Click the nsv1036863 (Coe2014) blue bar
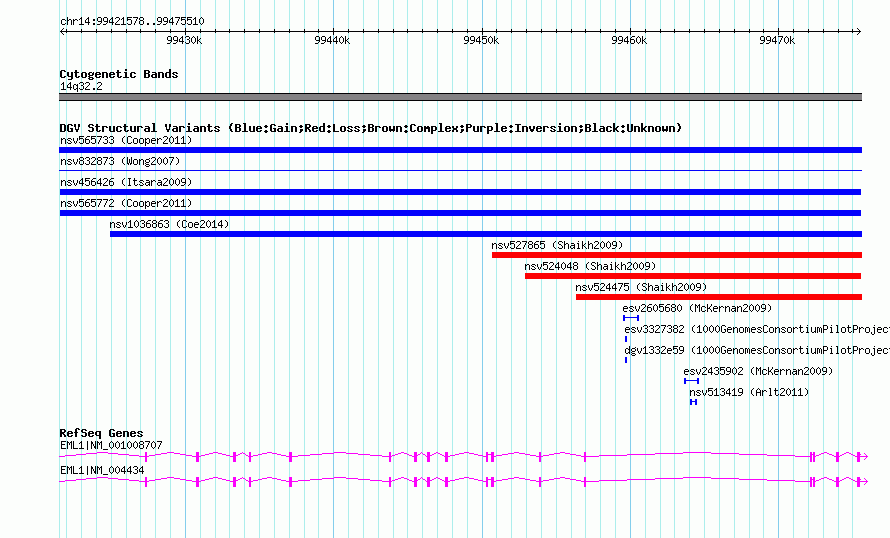 pyautogui.click(x=486, y=234)
